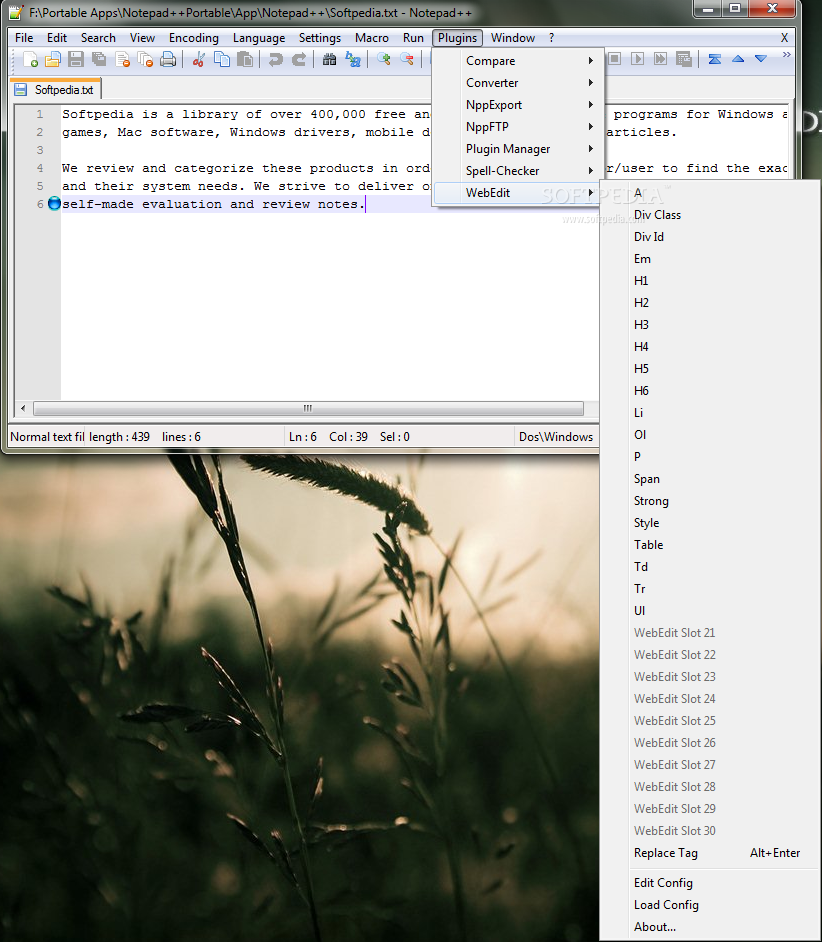Viewport: 822px width, 942px height.
Task: Choose Div Id in WebEdit submenu
Action: coord(710,237)
